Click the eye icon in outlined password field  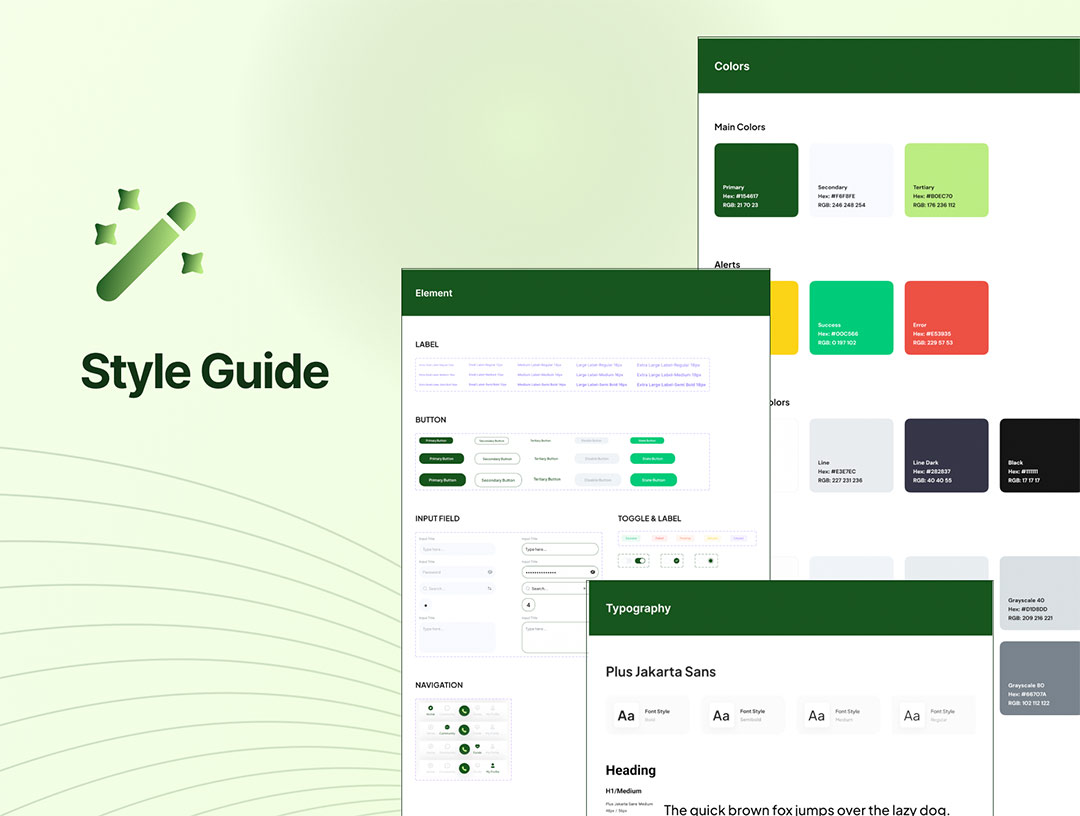[x=592, y=572]
